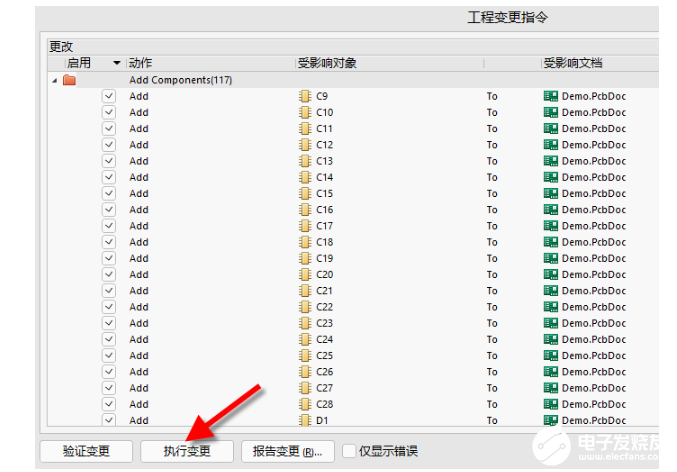Viewport: 677px width, 472px height.
Task: Uncheck the enable box for Add C28
Action: tap(109, 404)
